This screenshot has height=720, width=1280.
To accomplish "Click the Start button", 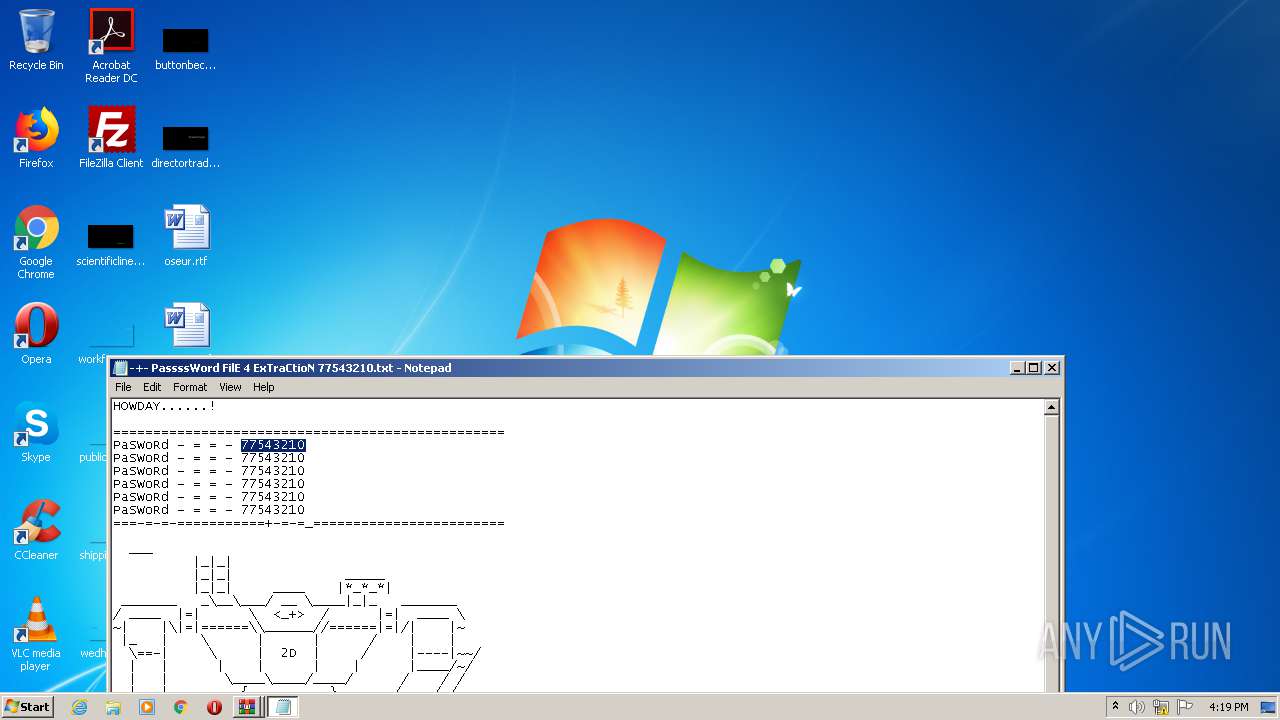I will coord(28,707).
